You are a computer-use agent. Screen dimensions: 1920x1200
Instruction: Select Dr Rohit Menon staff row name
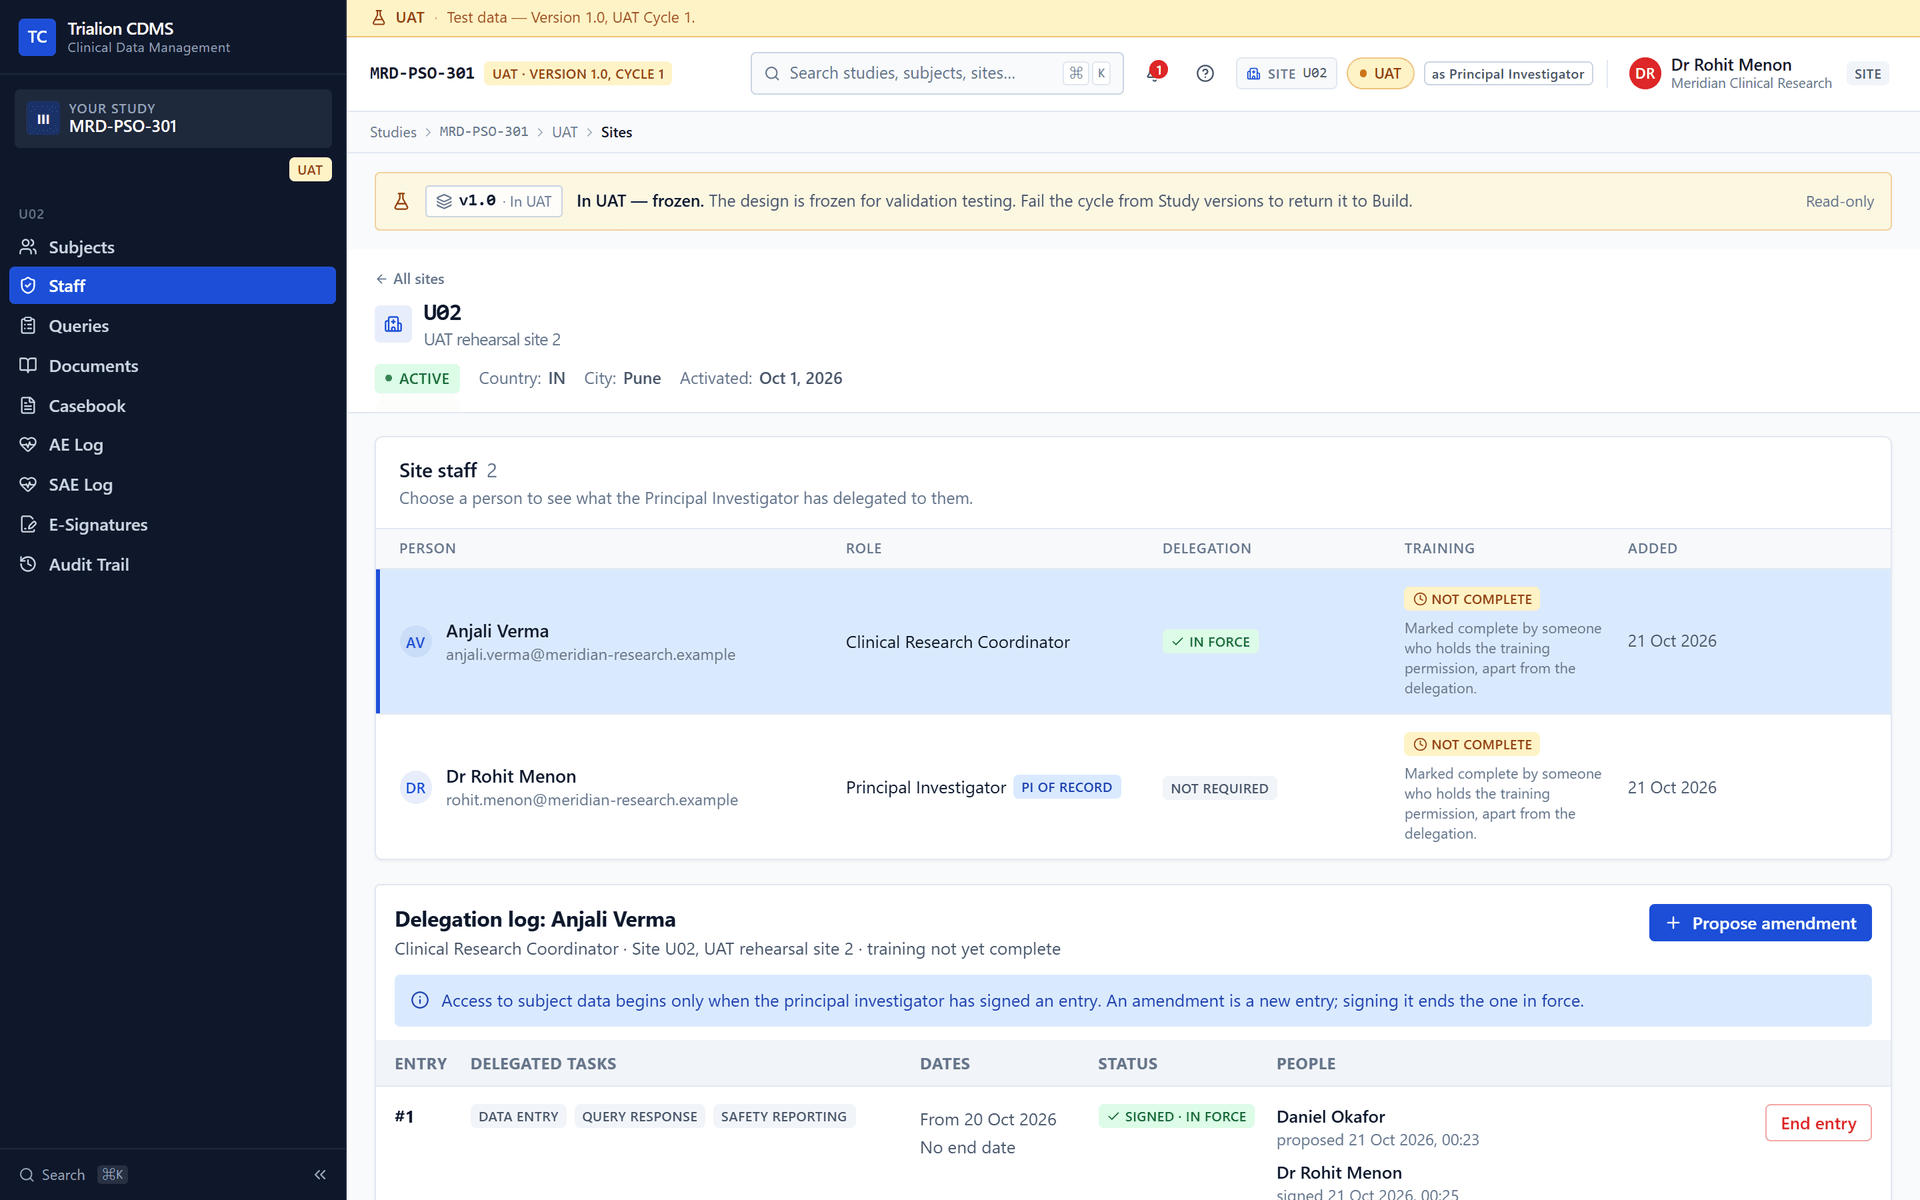pyautogui.click(x=511, y=777)
